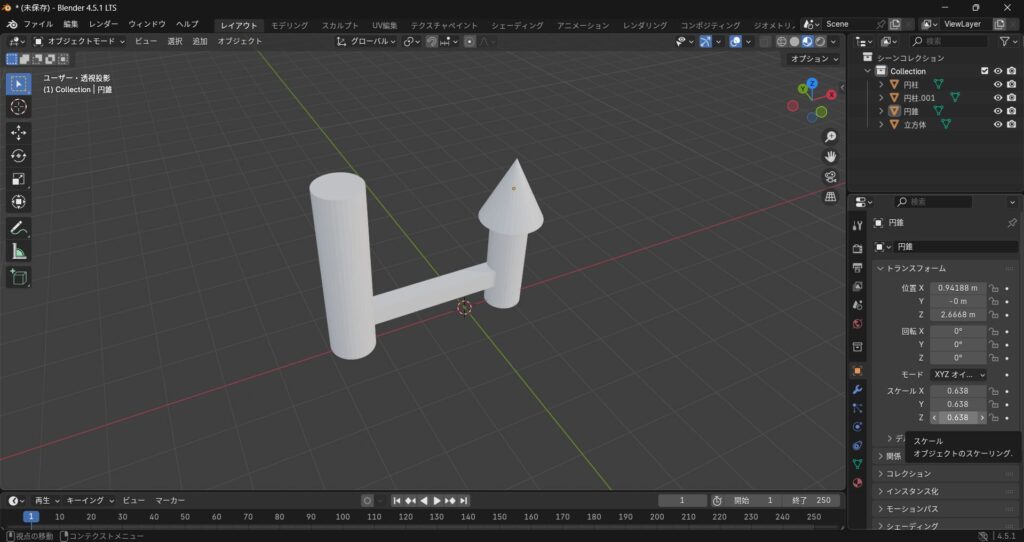
Task: Switch to the モデリング workspace tab
Action: [x=289, y=25]
